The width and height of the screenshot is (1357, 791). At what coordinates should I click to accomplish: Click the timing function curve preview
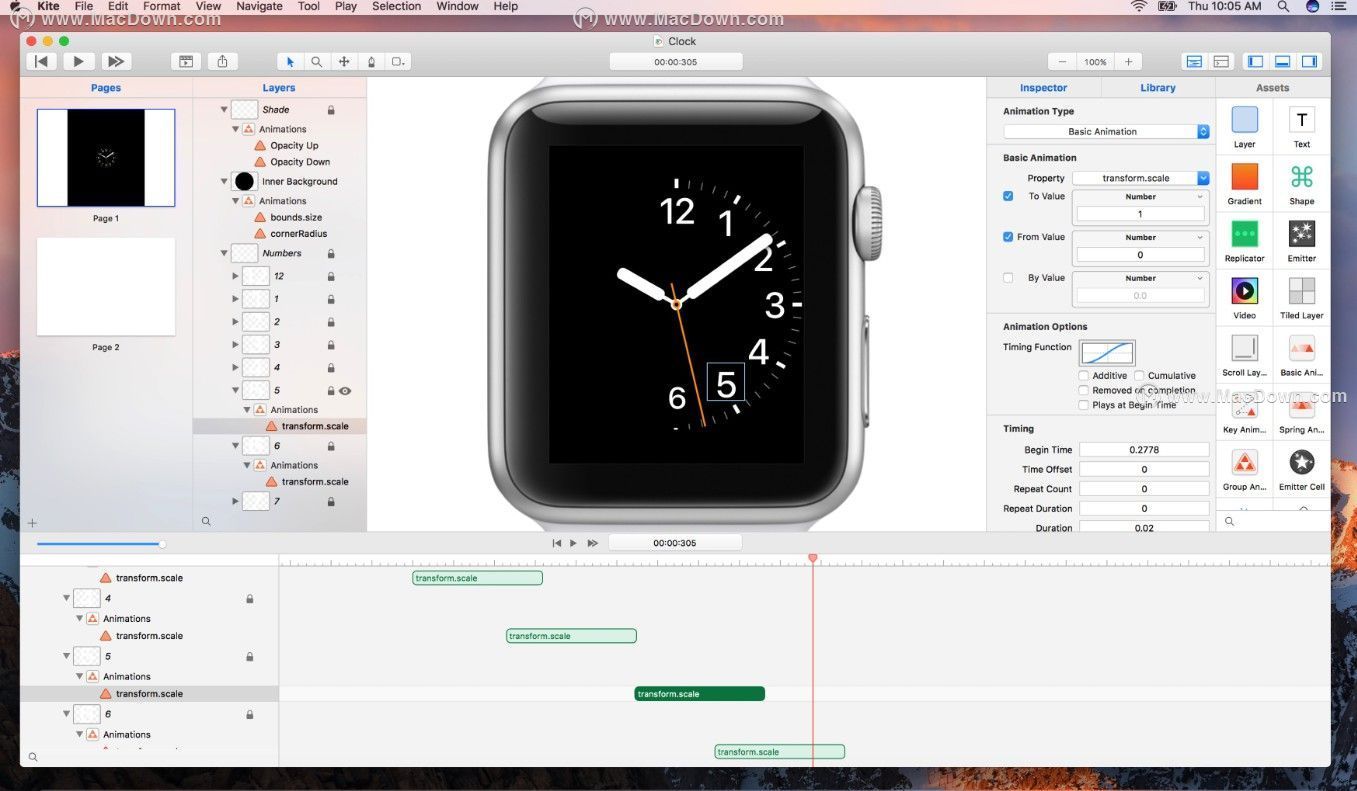click(x=1107, y=352)
